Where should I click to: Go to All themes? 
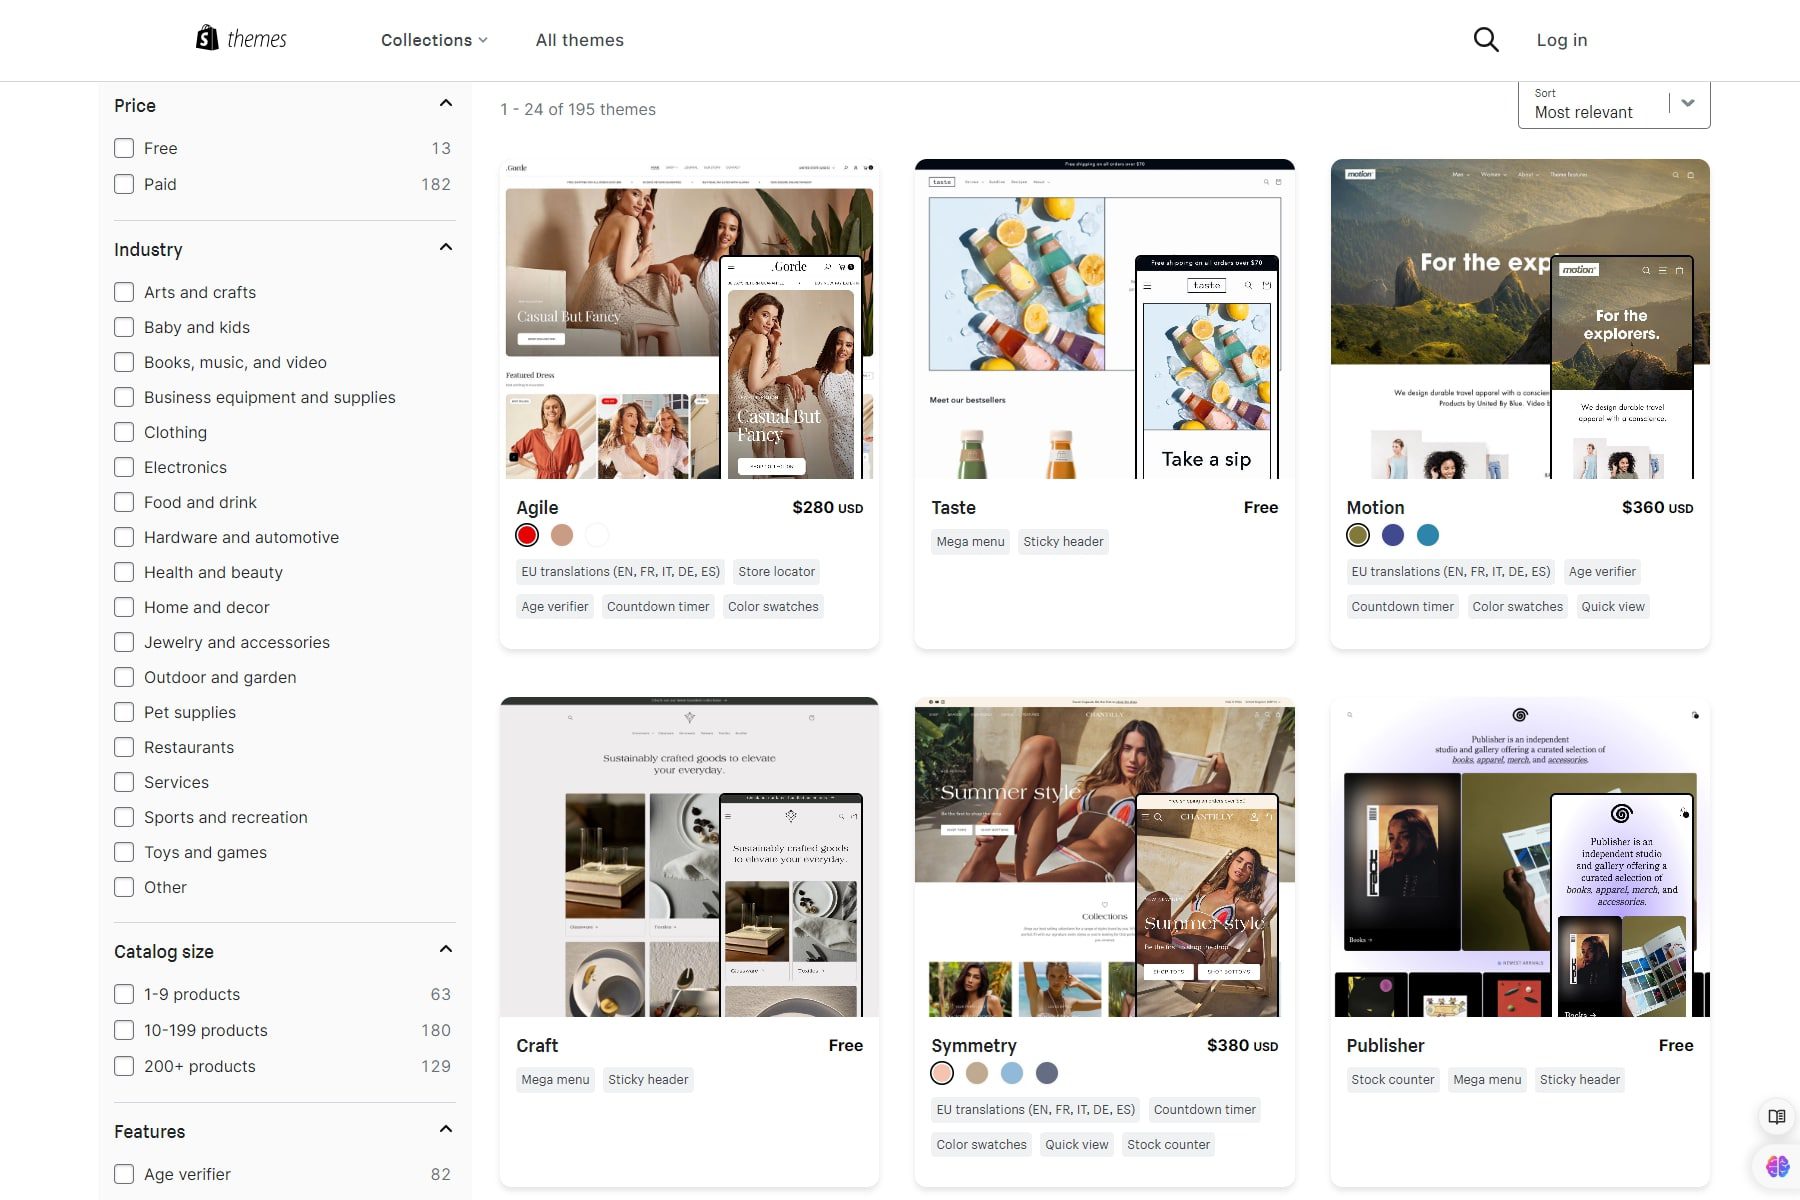pos(580,40)
